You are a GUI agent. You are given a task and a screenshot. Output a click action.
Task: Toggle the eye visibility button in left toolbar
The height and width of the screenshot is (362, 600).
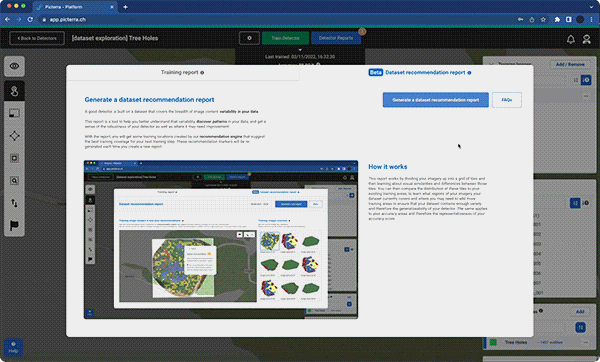pos(15,66)
